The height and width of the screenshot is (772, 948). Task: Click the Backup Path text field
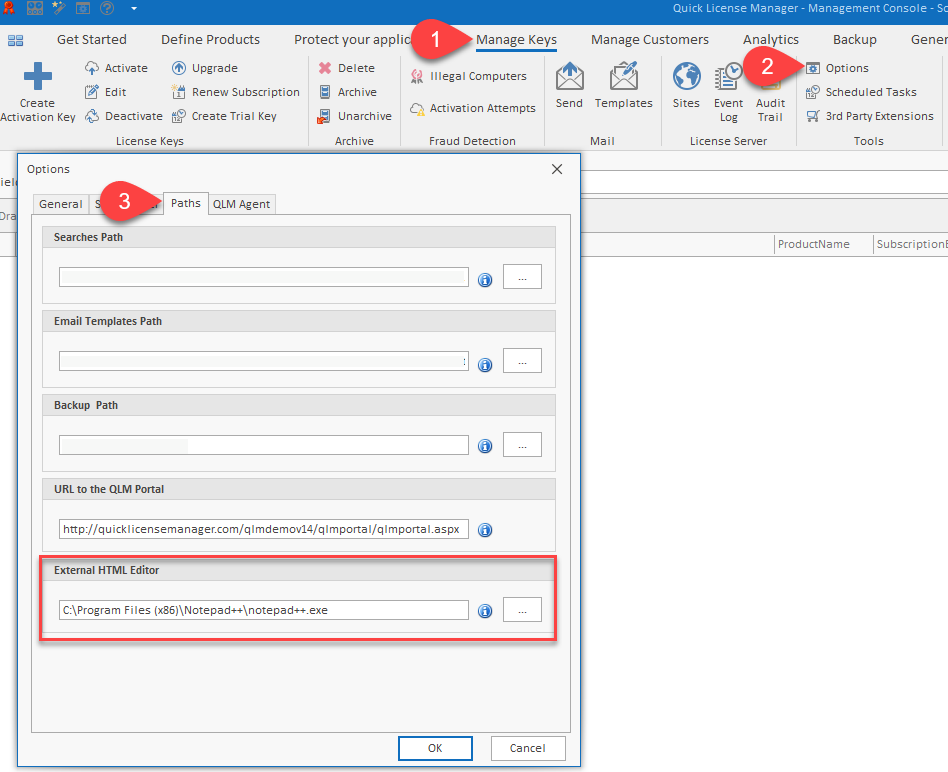click(x=264, y=445)
